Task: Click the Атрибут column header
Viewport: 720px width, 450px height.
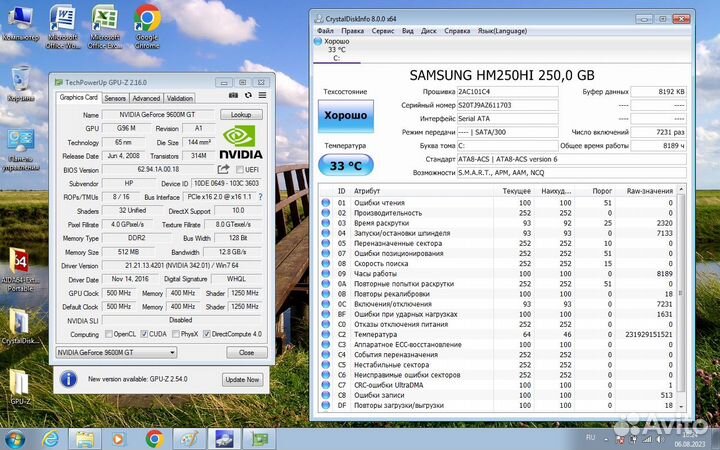Action: 422,191
